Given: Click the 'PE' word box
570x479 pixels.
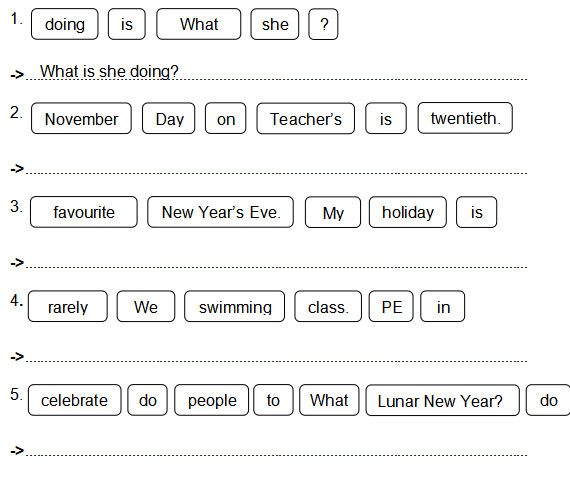Looking at the screenshot, I should click(x=391, y=306).
